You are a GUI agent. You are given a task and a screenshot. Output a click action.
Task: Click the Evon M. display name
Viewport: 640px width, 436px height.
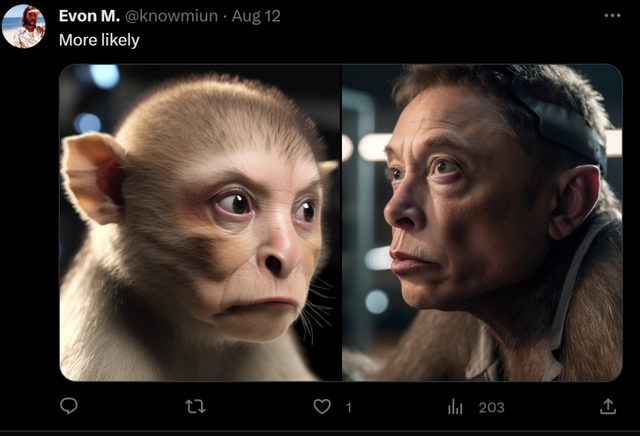[x=89, y=16]
